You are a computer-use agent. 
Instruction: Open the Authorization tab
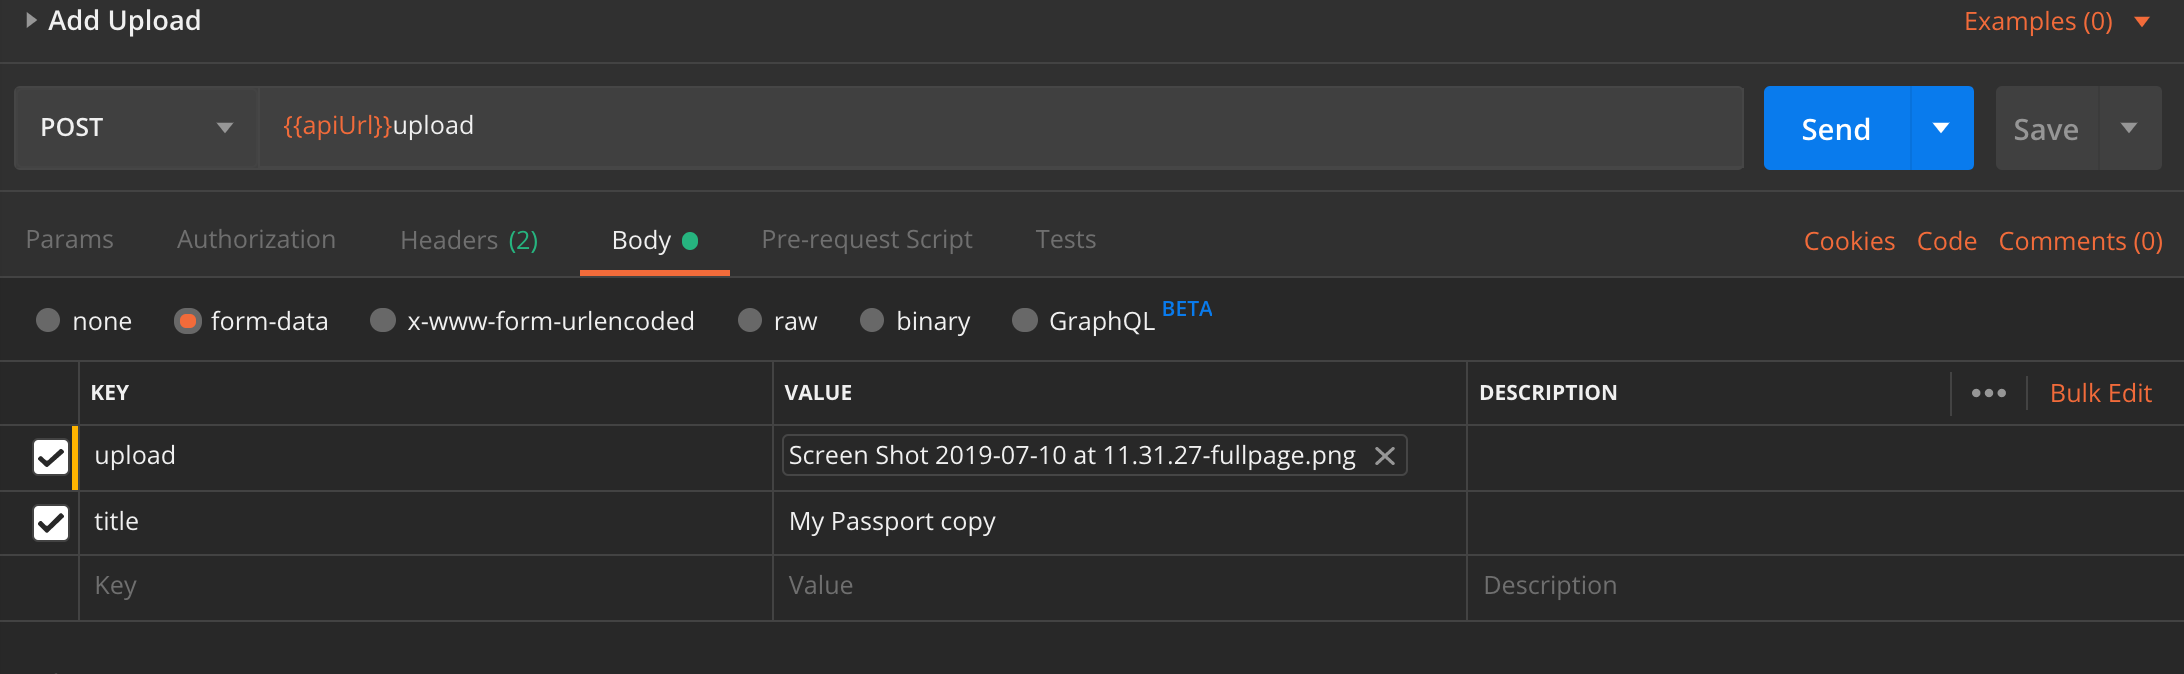coord(256,240)
